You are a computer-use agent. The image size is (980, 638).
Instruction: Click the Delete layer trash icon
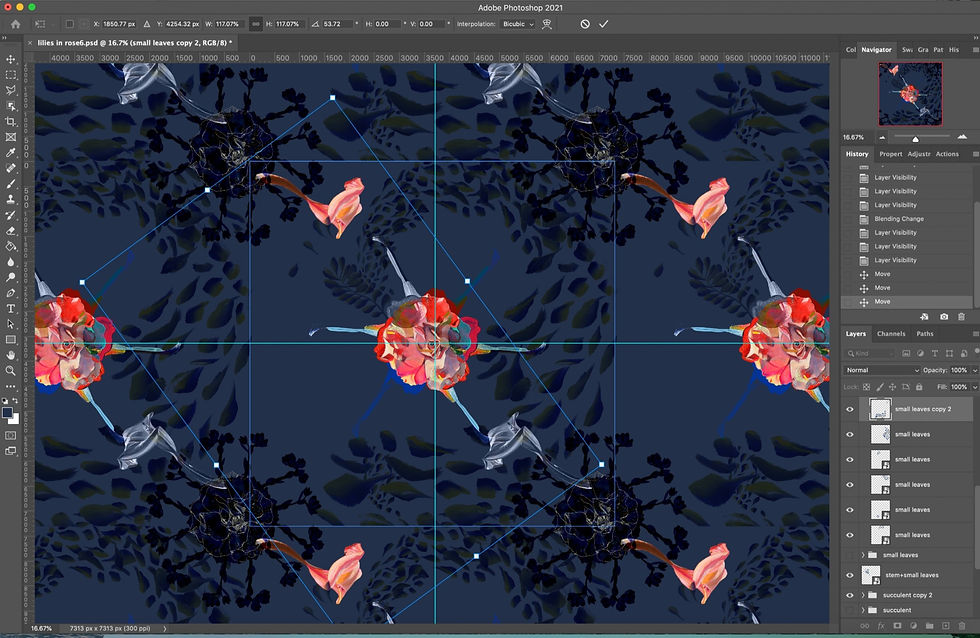click(962, 626)
